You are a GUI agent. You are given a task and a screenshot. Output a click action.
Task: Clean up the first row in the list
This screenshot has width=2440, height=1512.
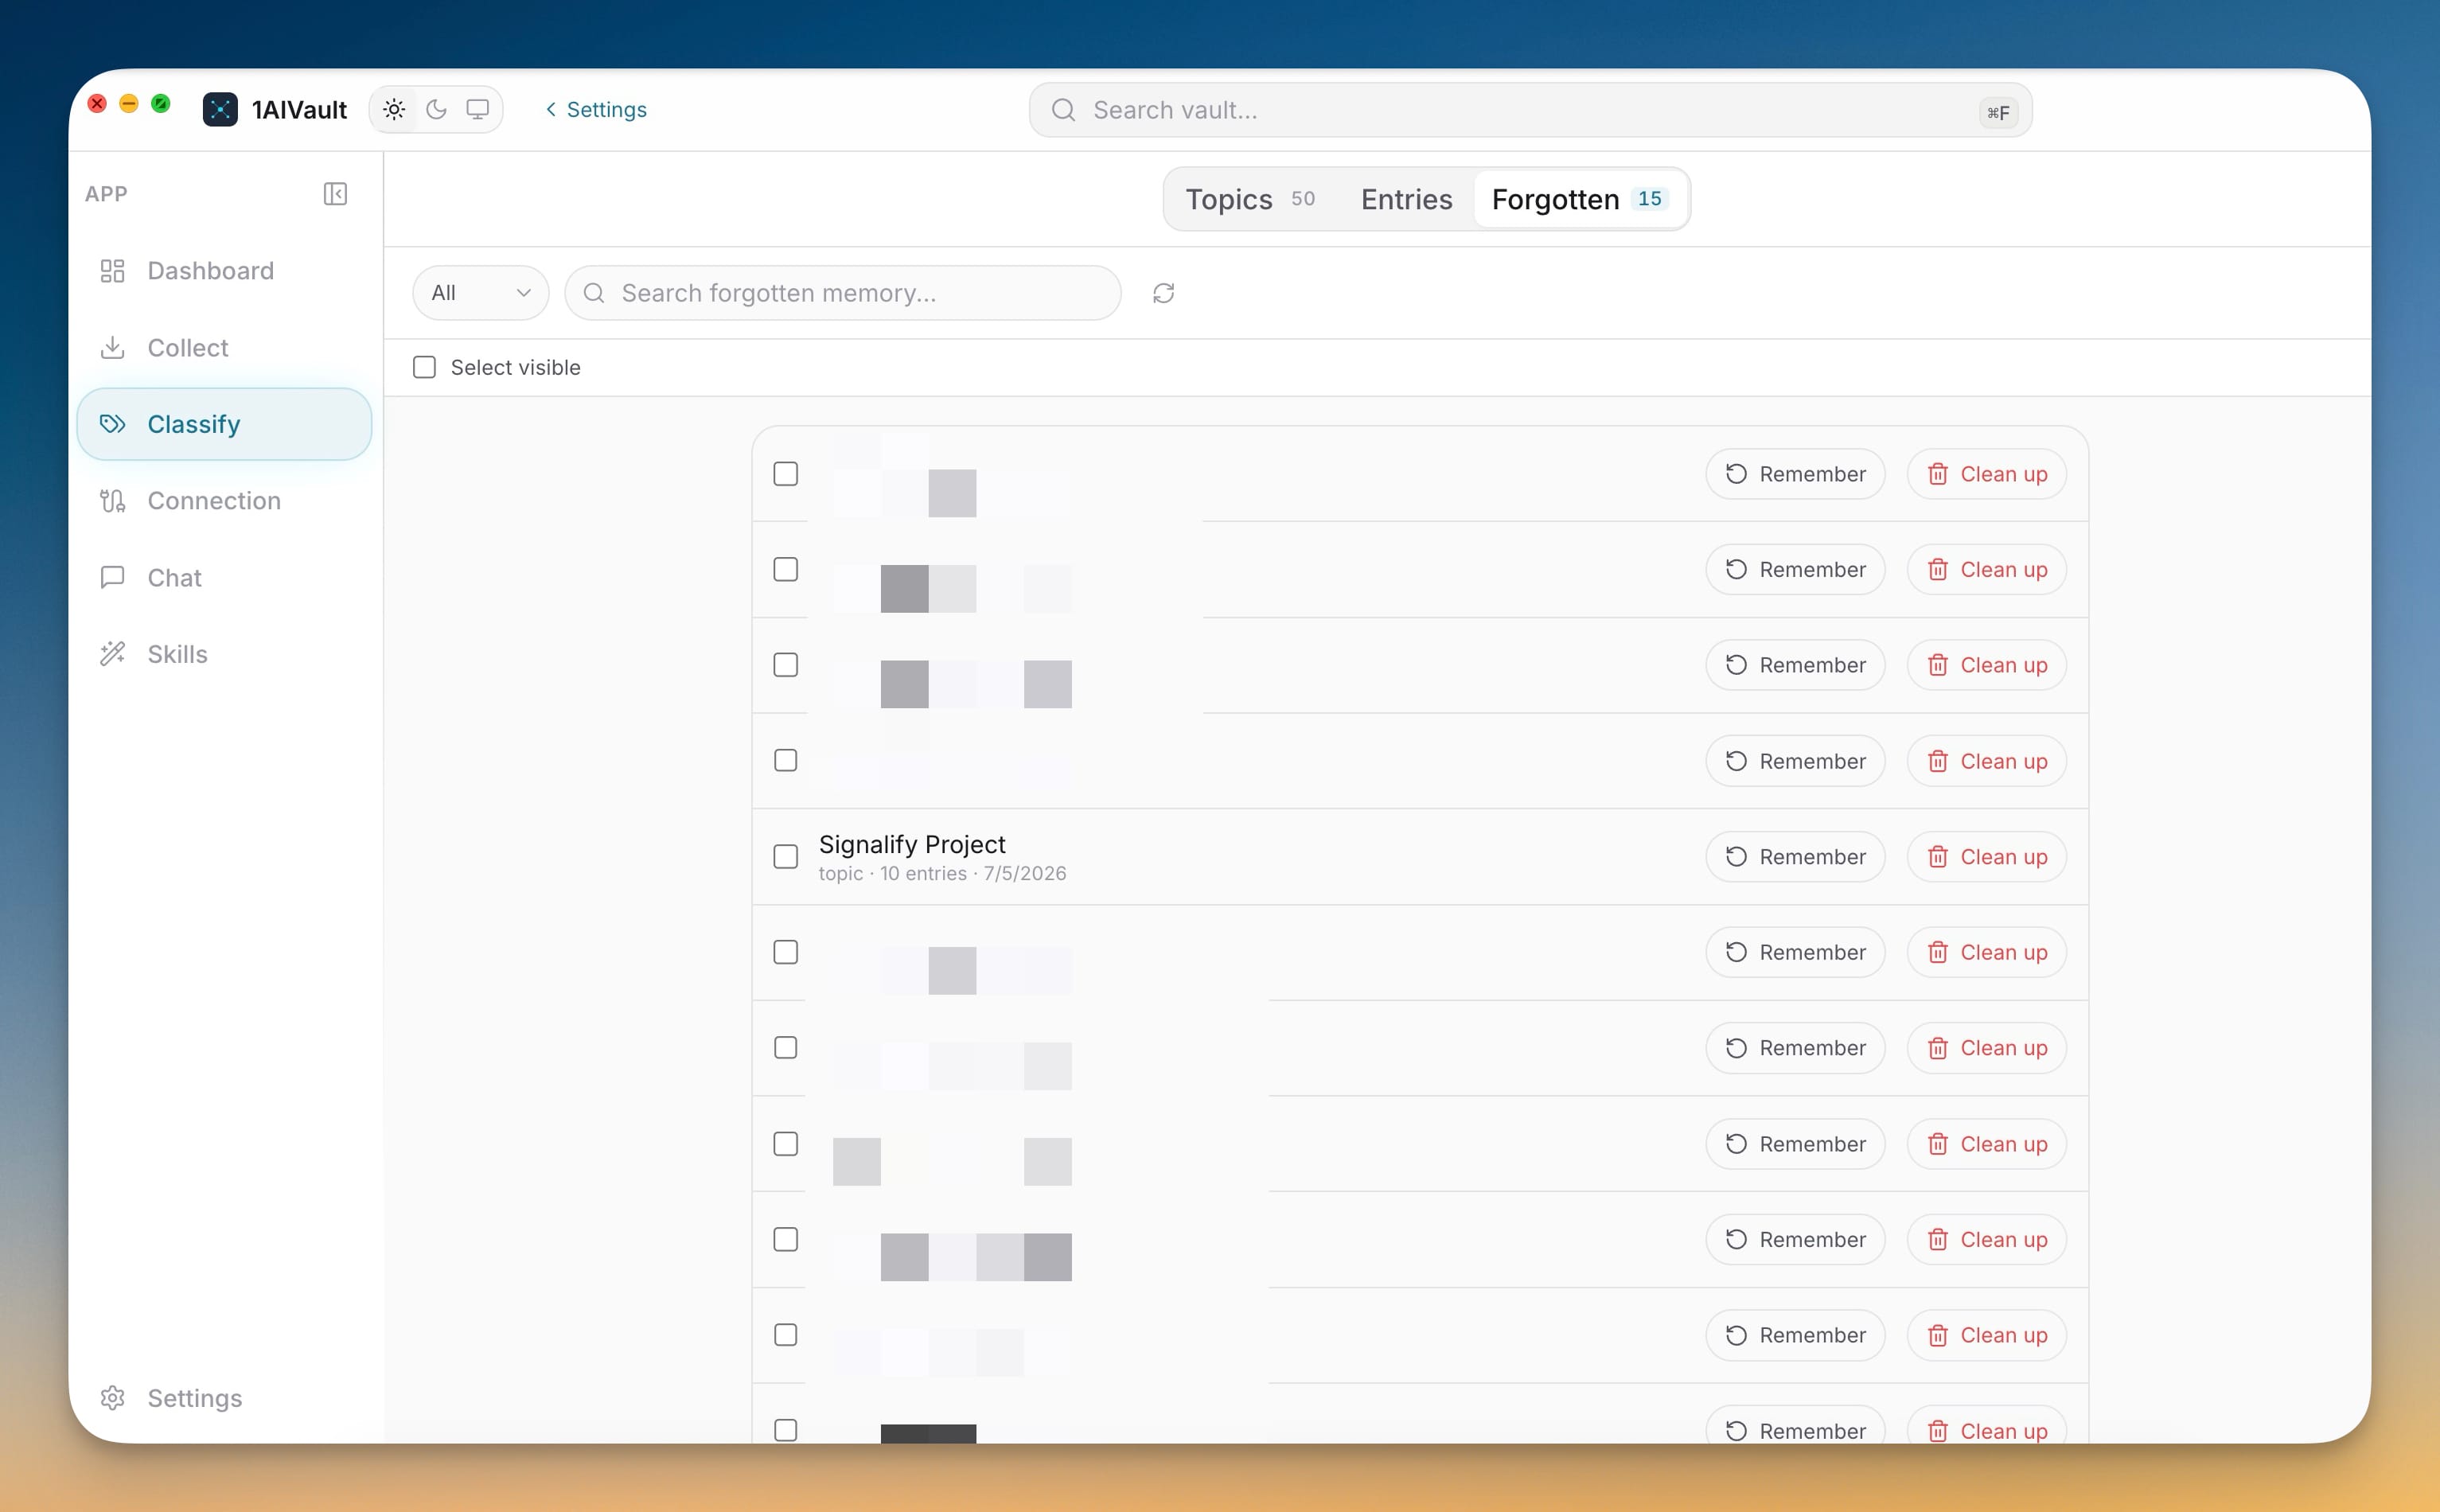click(x=1986, y=474)
